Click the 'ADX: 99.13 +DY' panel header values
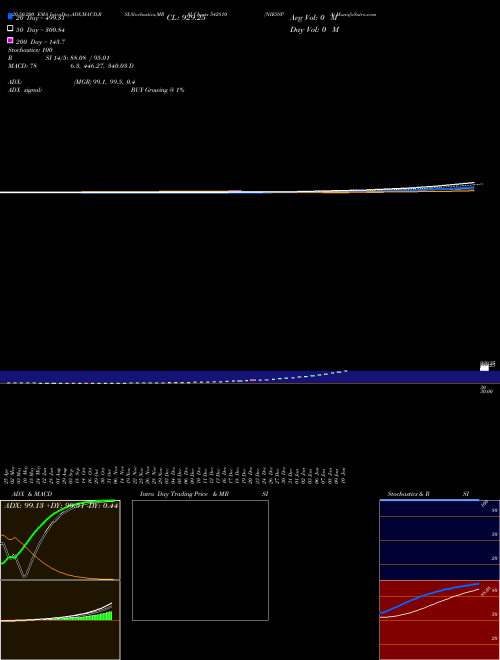 pos(61,506)
